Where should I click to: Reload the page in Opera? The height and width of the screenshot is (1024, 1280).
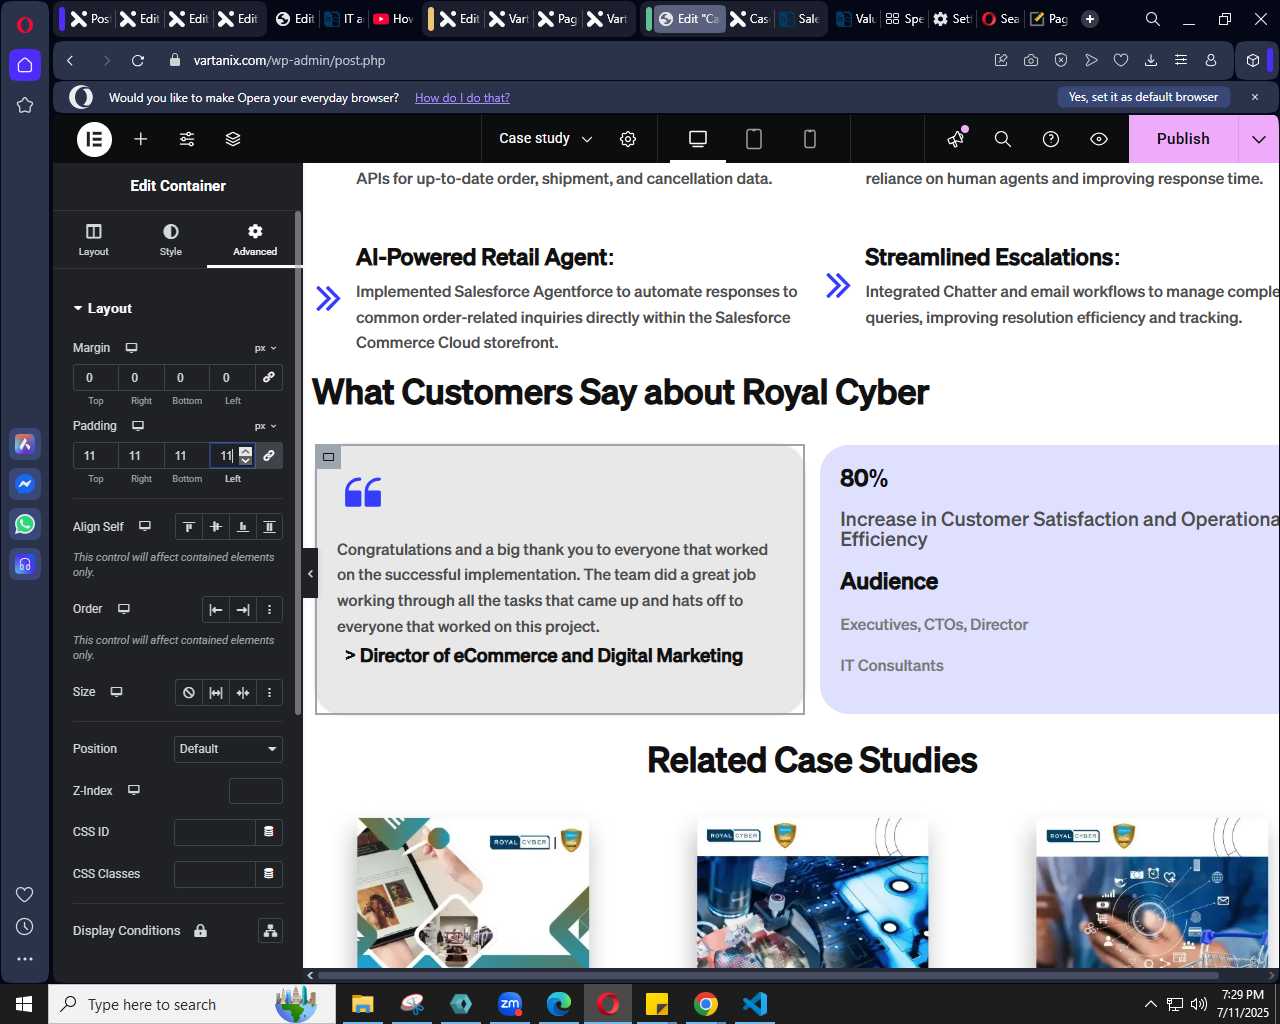pyautogui.click(x=138, y=61)
